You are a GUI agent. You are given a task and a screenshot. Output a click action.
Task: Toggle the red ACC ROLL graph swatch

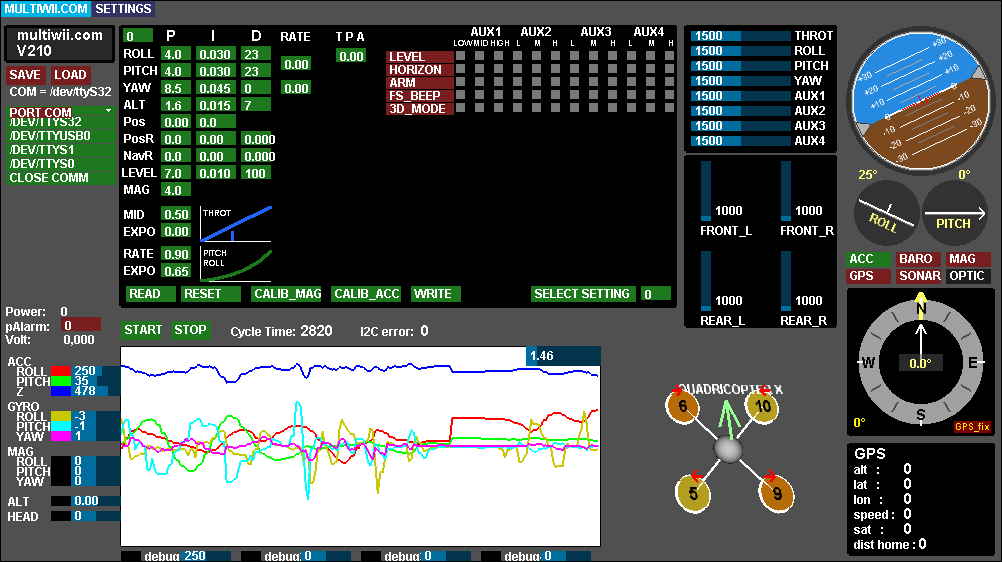(x=61, y=371)
